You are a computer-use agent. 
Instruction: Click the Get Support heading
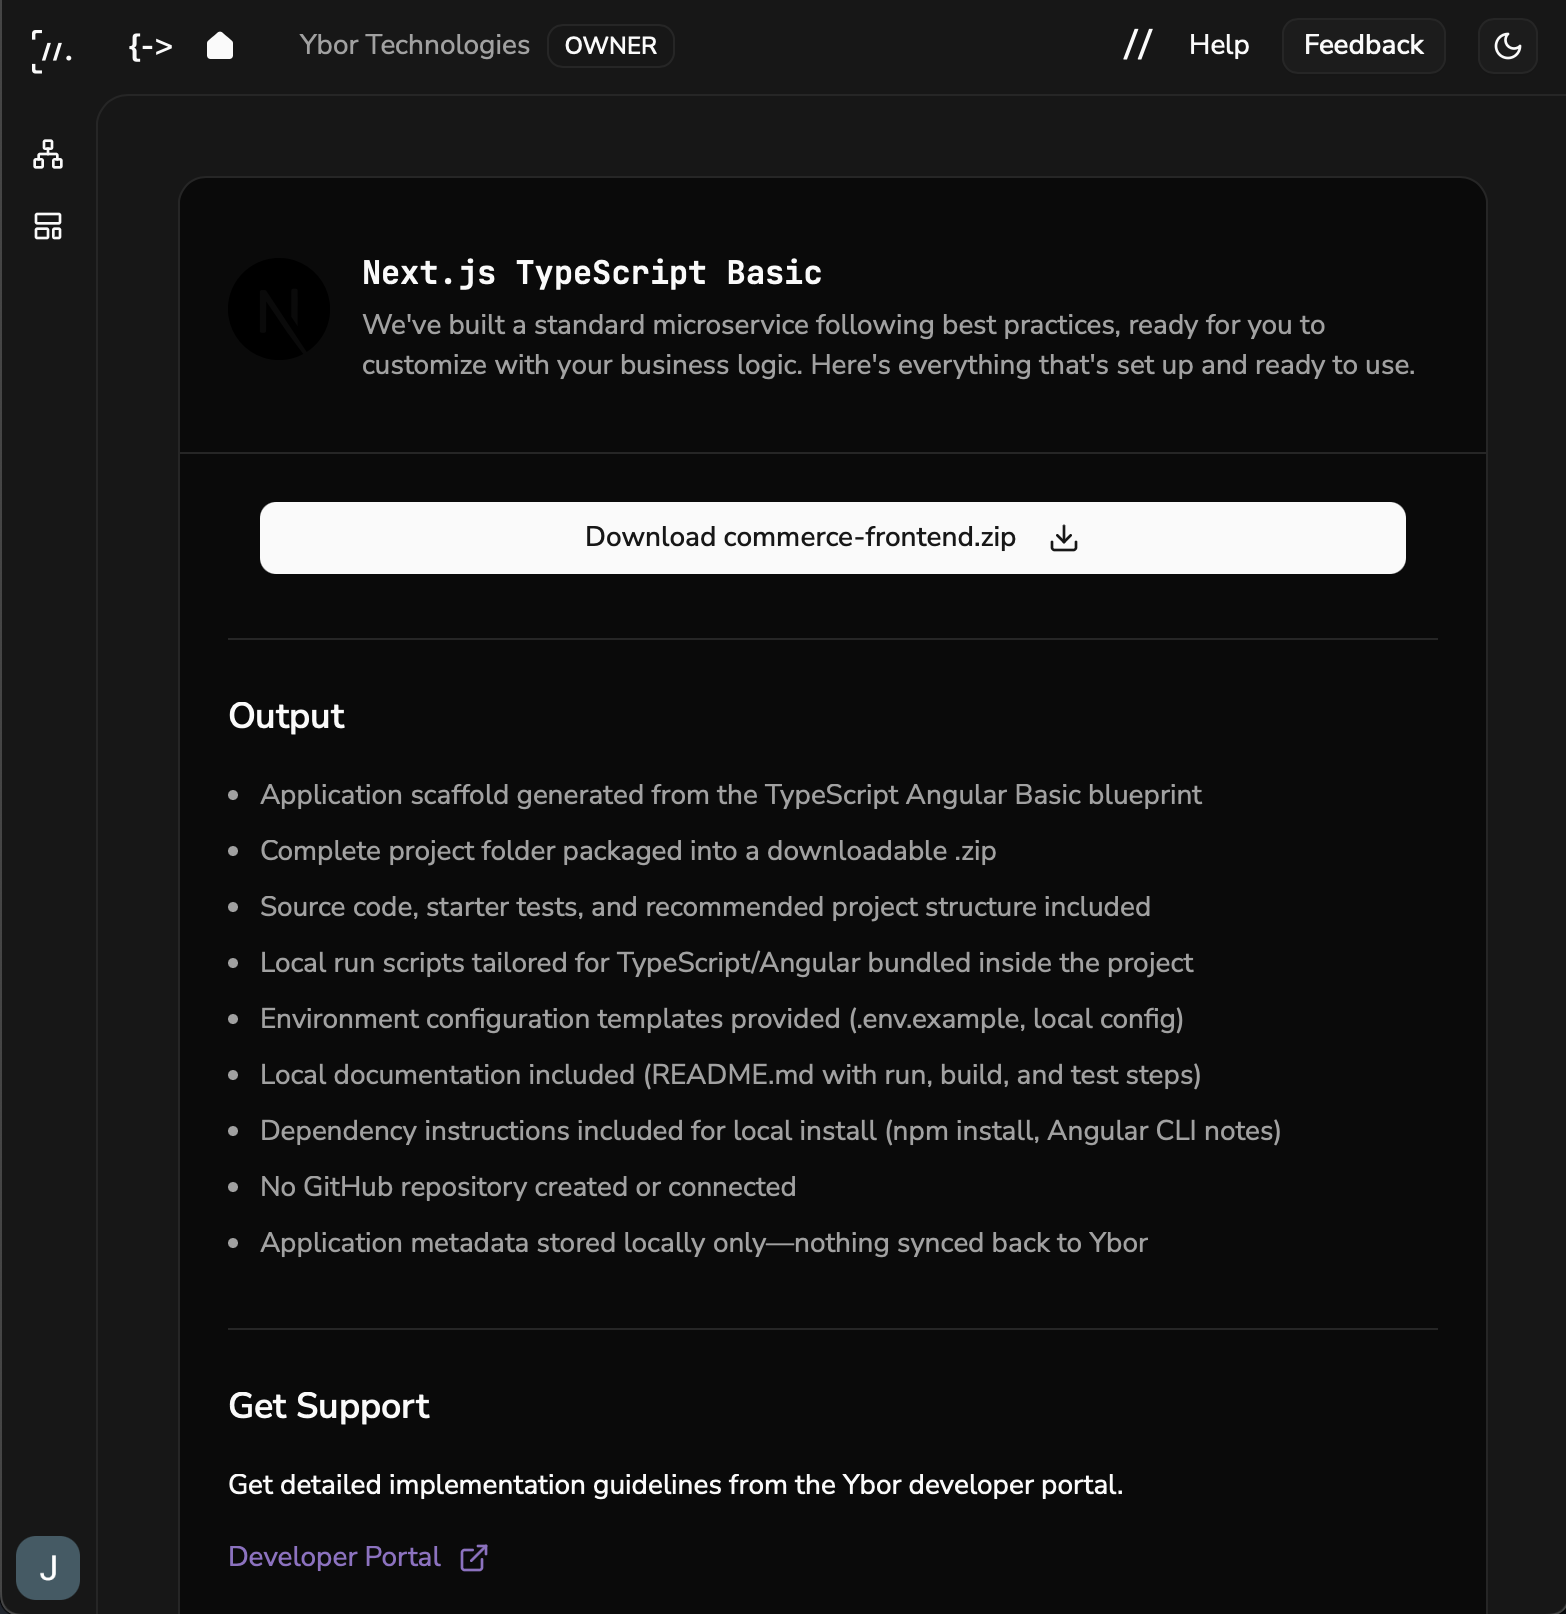[x=328, y=1406]
